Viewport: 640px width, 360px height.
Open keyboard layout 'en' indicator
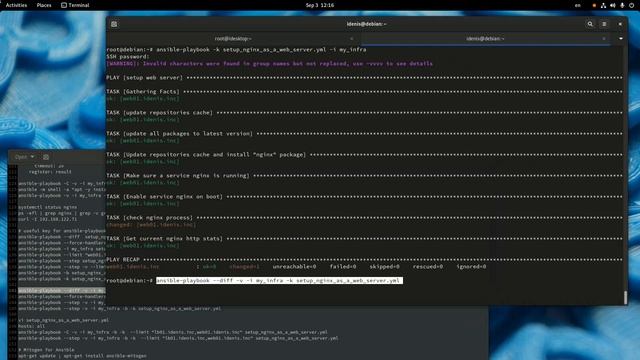578,5
